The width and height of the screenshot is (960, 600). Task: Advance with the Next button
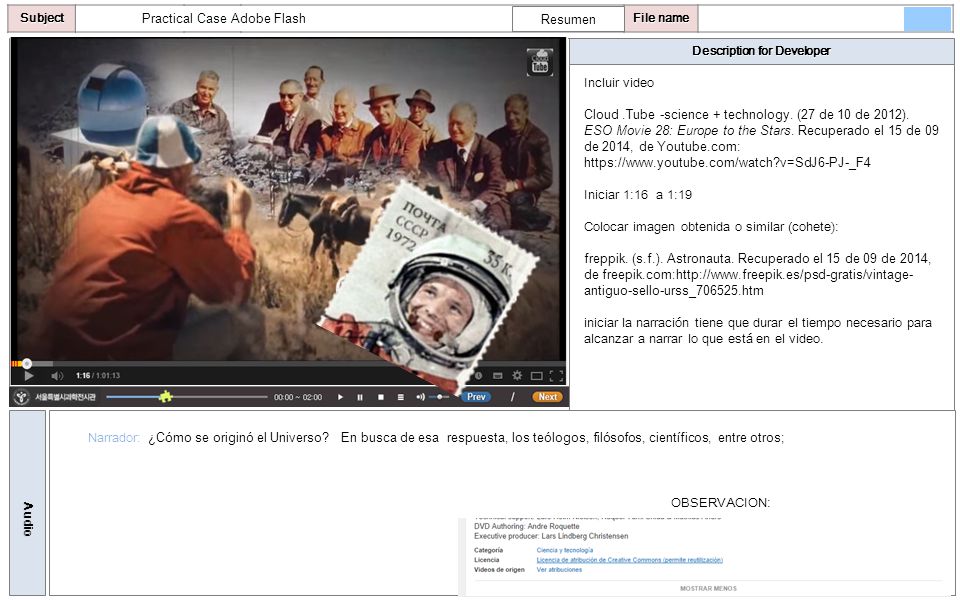click(547, 397)
